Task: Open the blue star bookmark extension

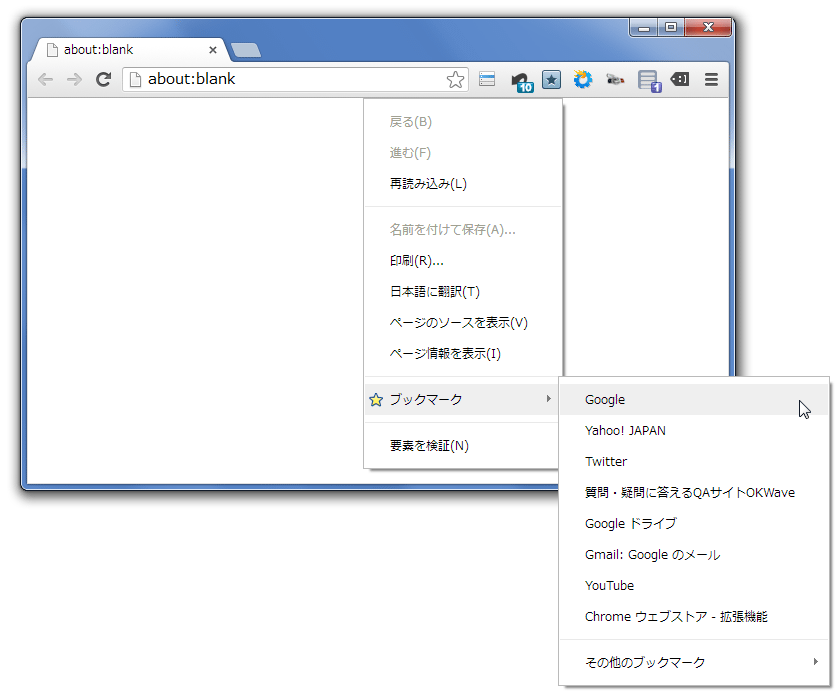Action: [x=552, y=80]
